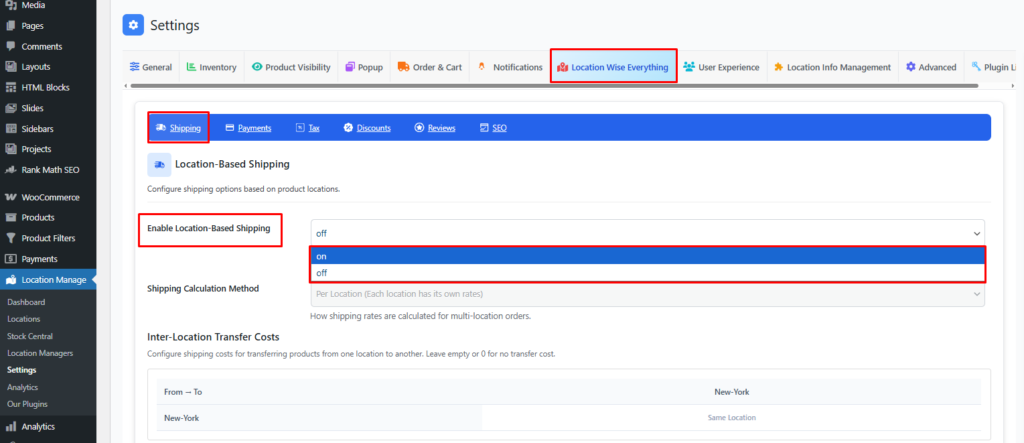Select the "on" option in dropdown list

(646, 256)
